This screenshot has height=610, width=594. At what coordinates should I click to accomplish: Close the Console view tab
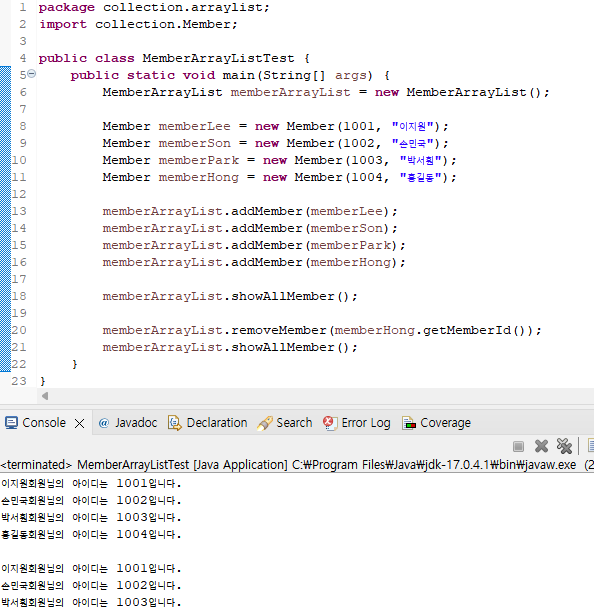coord(79,423)
